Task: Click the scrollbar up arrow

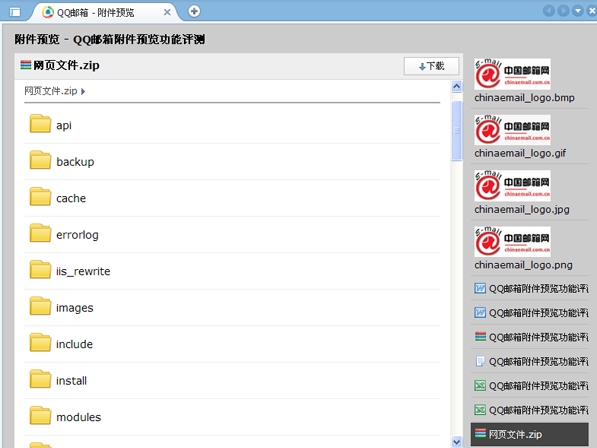Action: 457,86
